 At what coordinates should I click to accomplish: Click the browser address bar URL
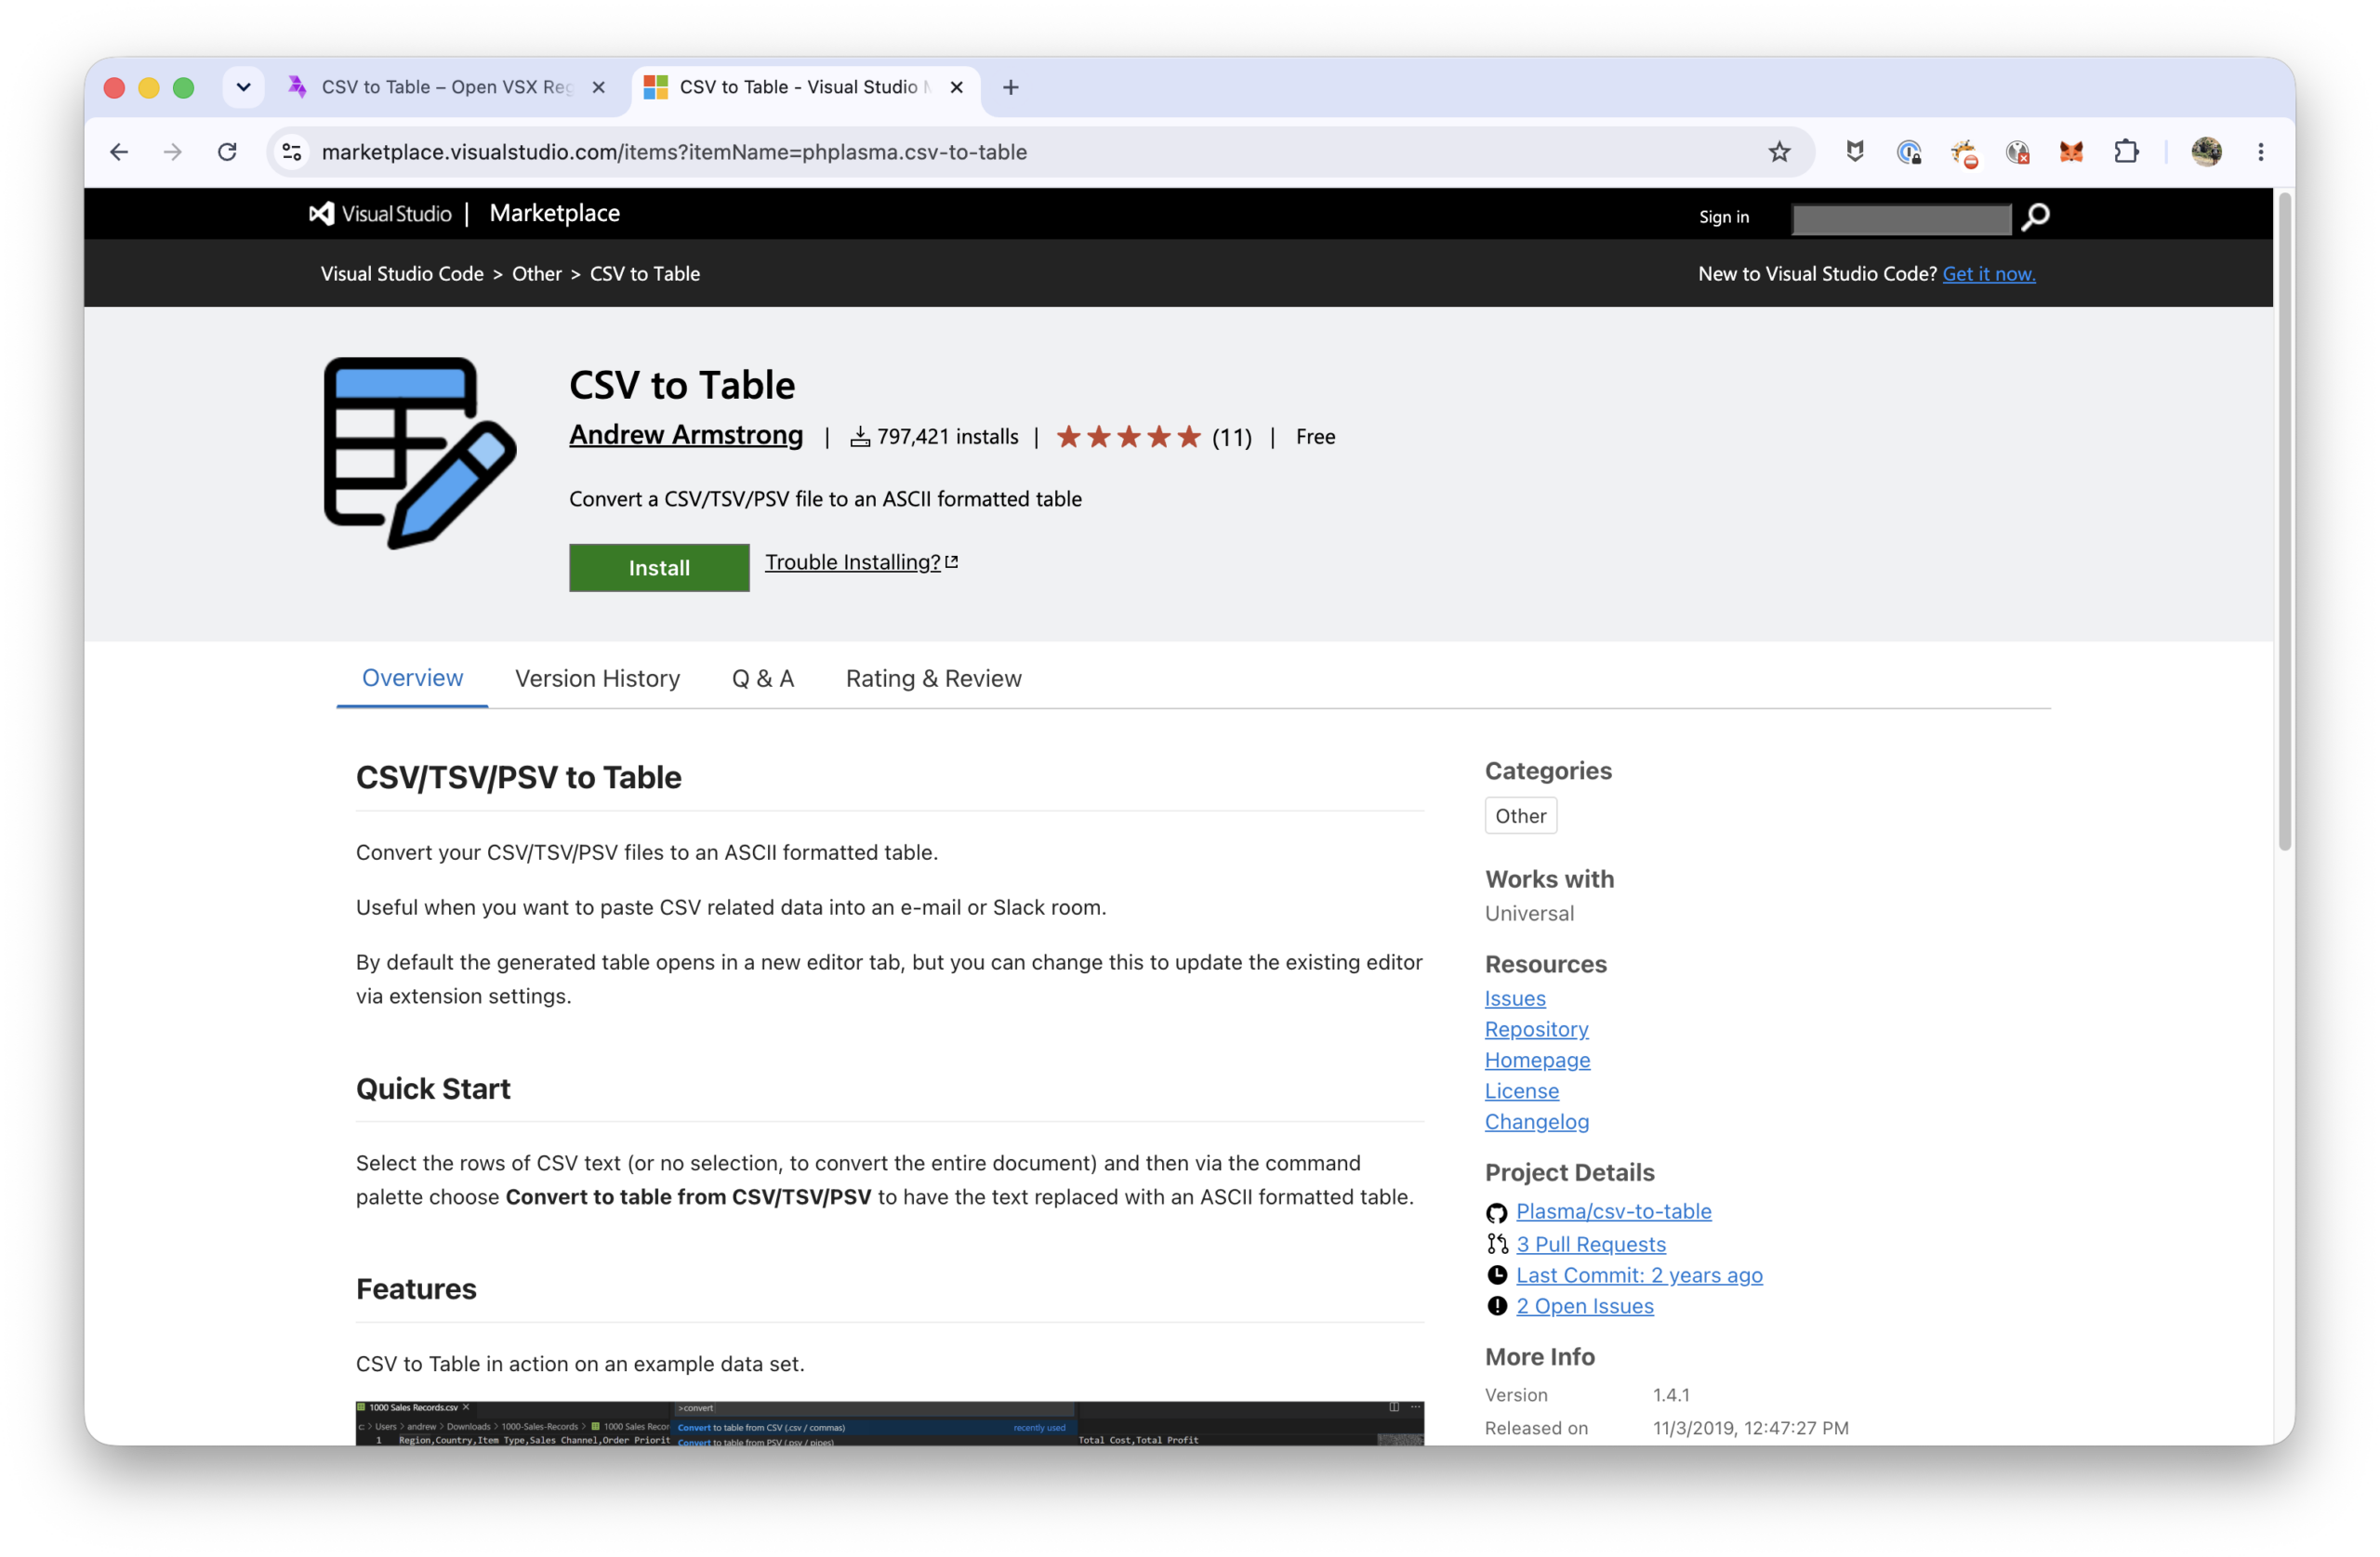coord(674,152)
